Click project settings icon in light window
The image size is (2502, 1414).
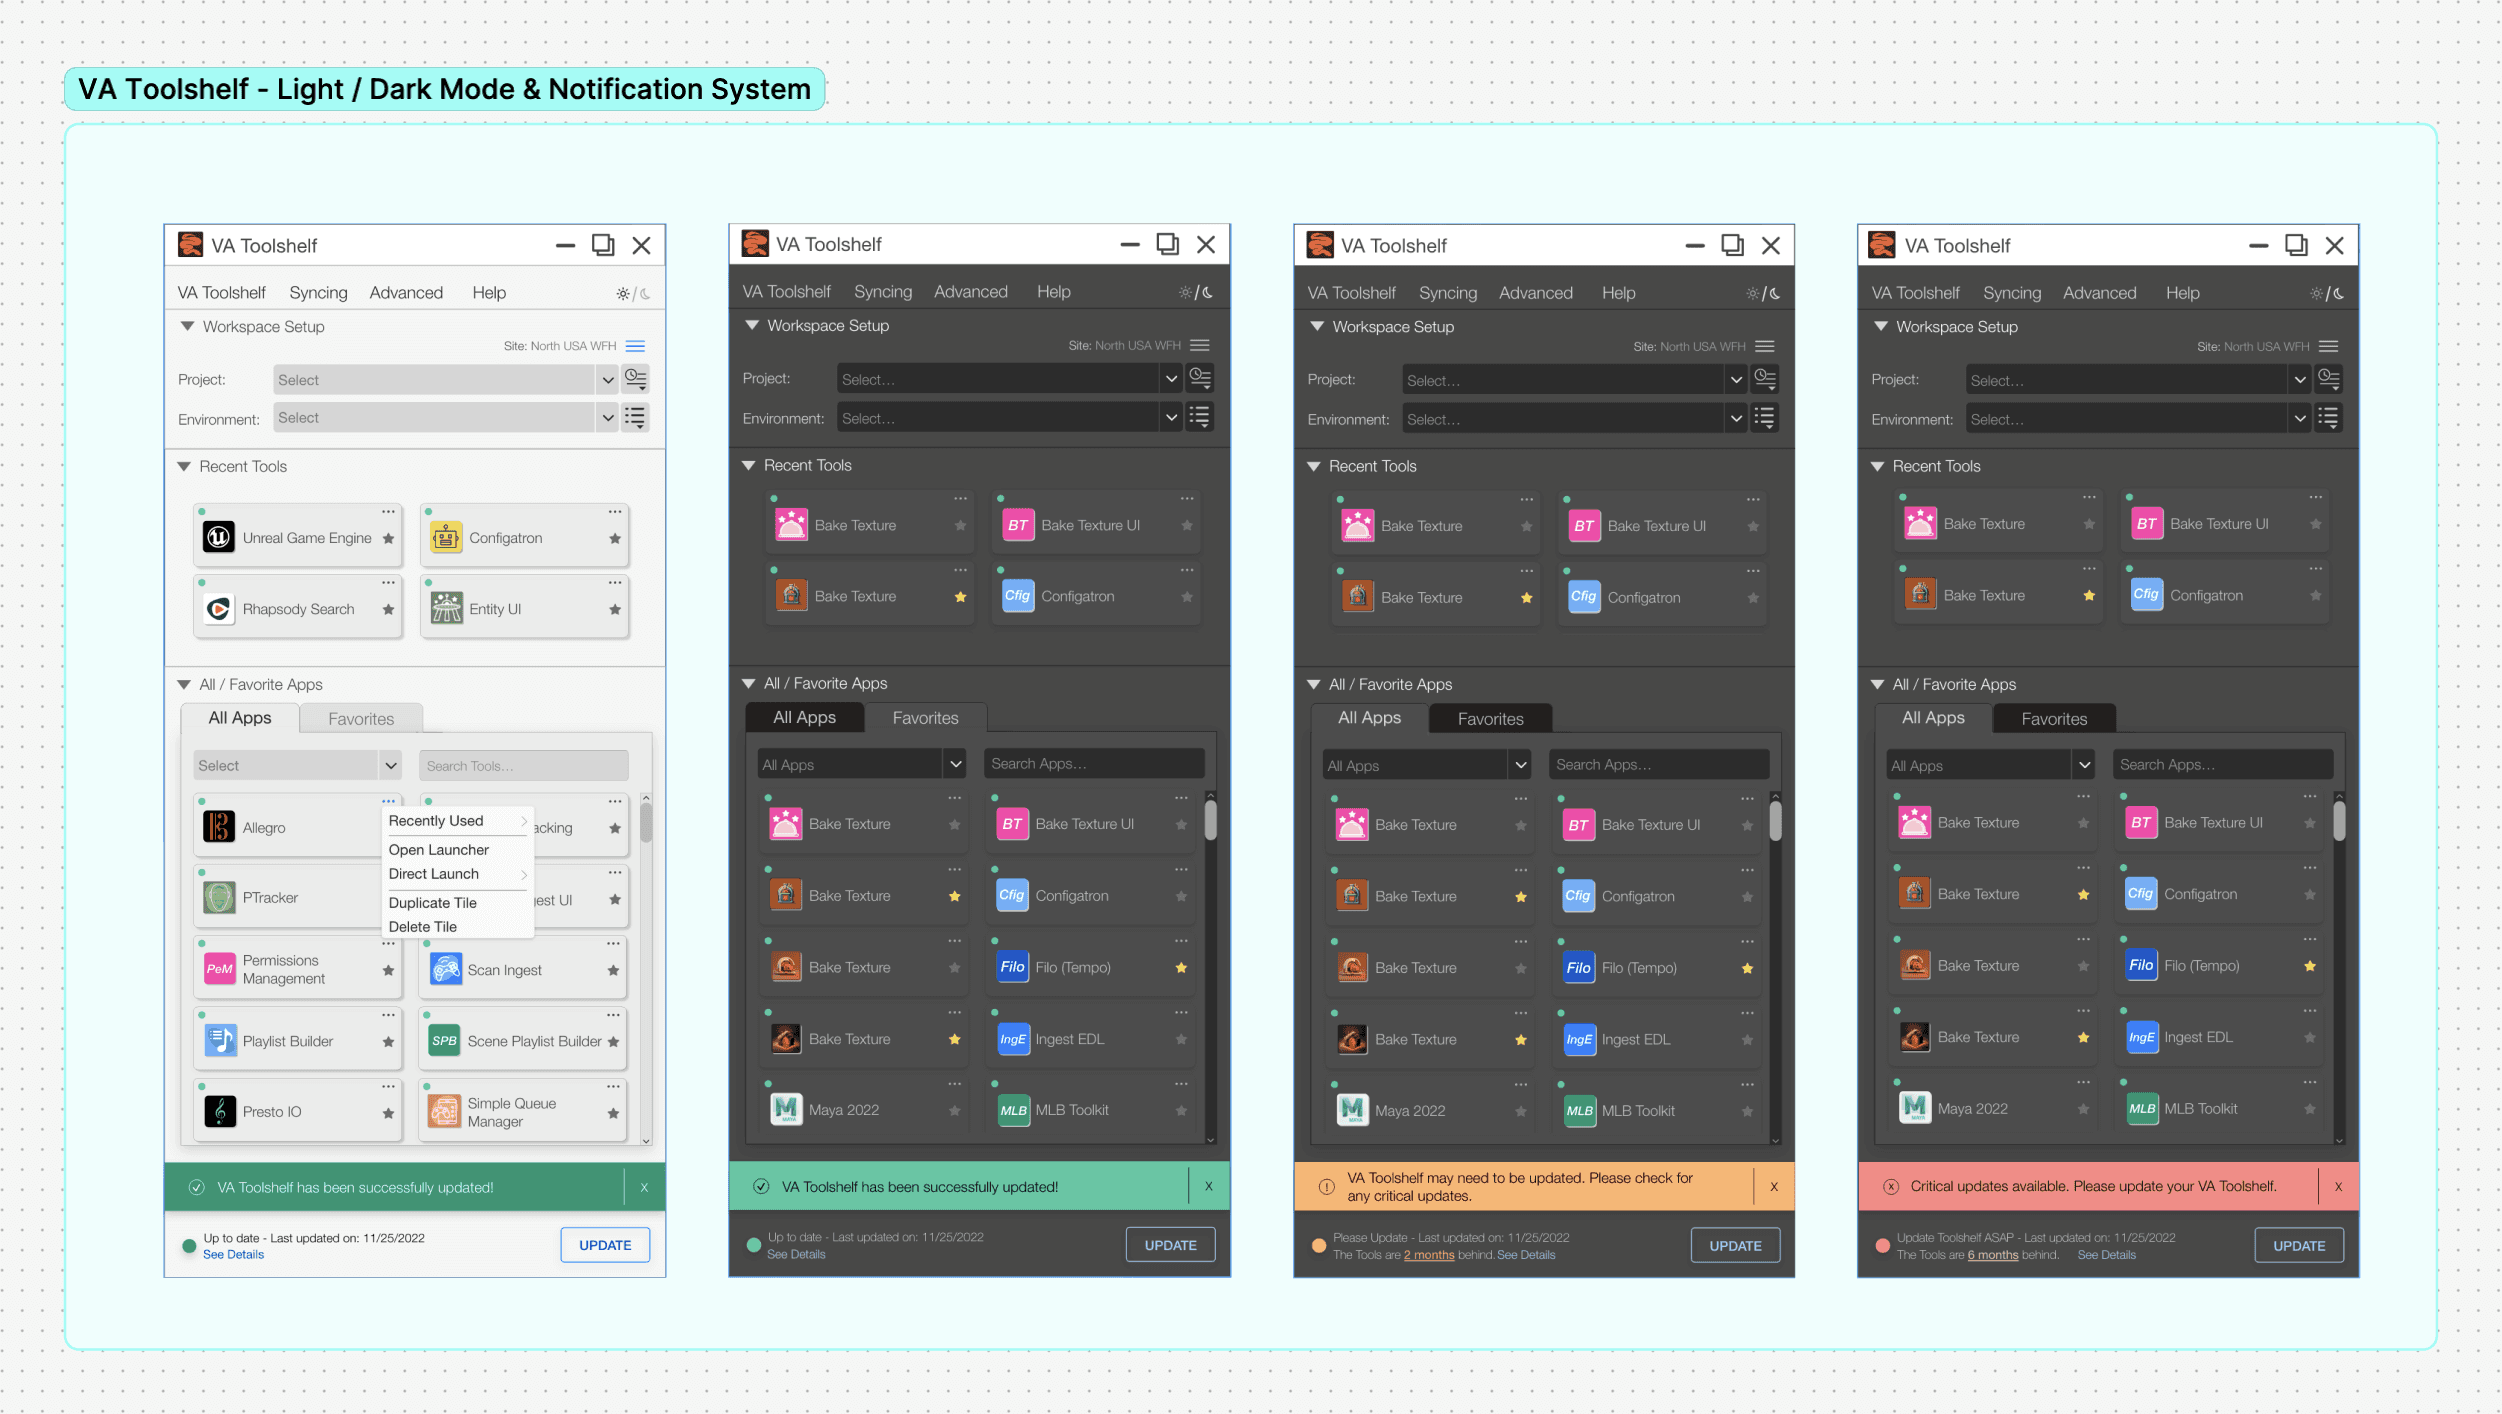click(x=635, y=379)
